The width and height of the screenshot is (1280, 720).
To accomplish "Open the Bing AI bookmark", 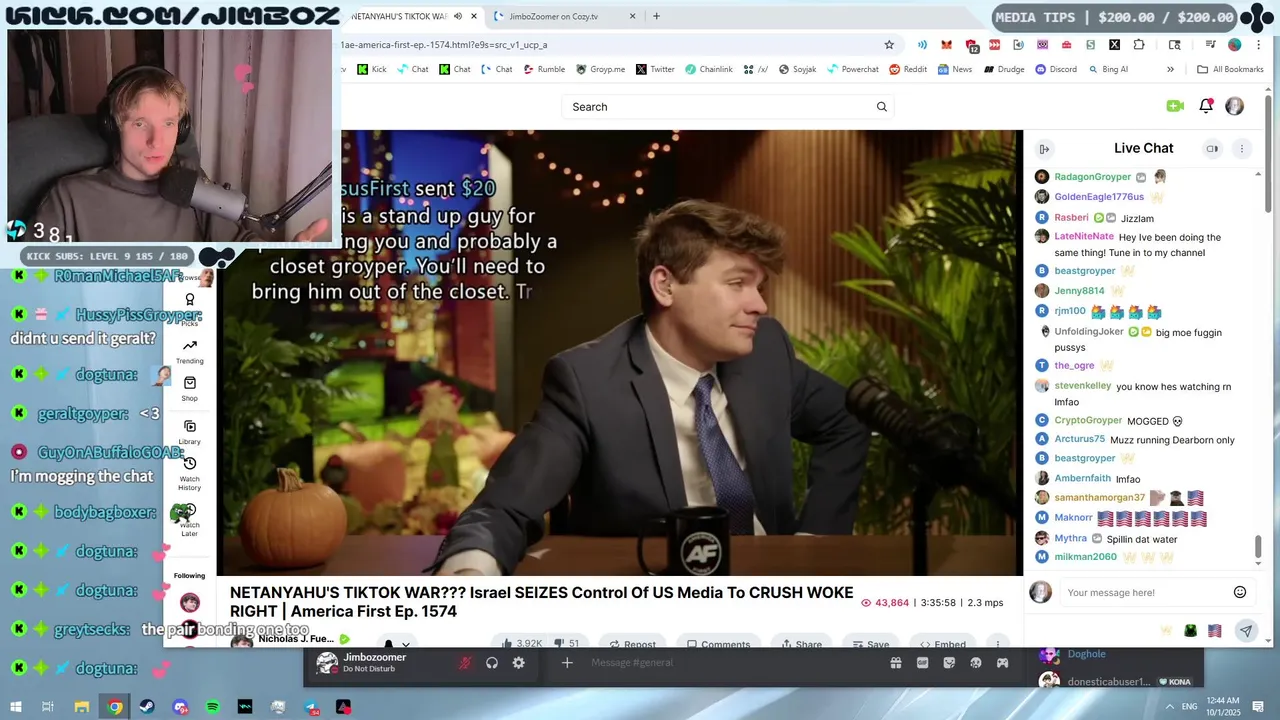I will coord(1107,70).
